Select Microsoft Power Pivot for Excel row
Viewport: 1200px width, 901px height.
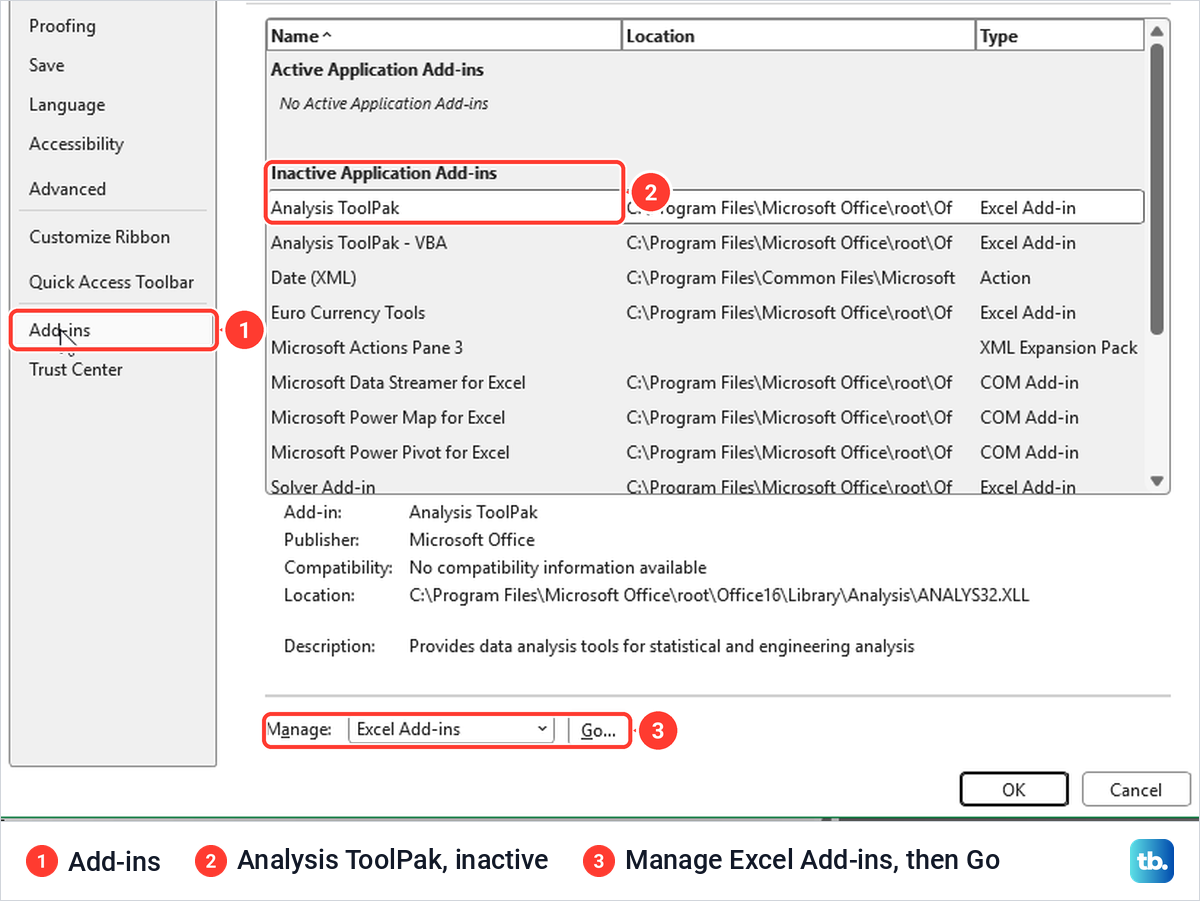point(704,453)
